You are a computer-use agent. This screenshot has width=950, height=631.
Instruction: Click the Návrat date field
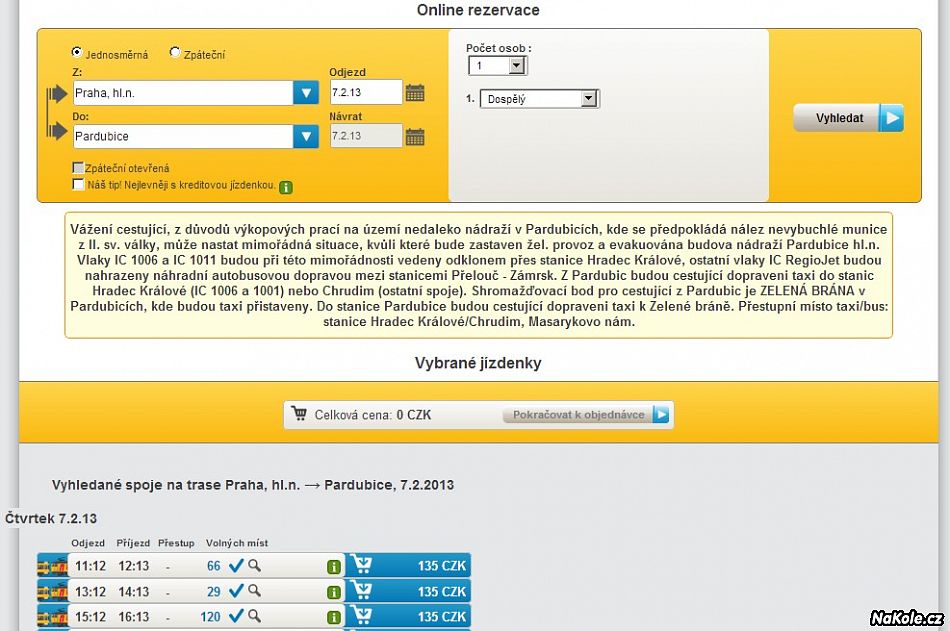(366, 136)
